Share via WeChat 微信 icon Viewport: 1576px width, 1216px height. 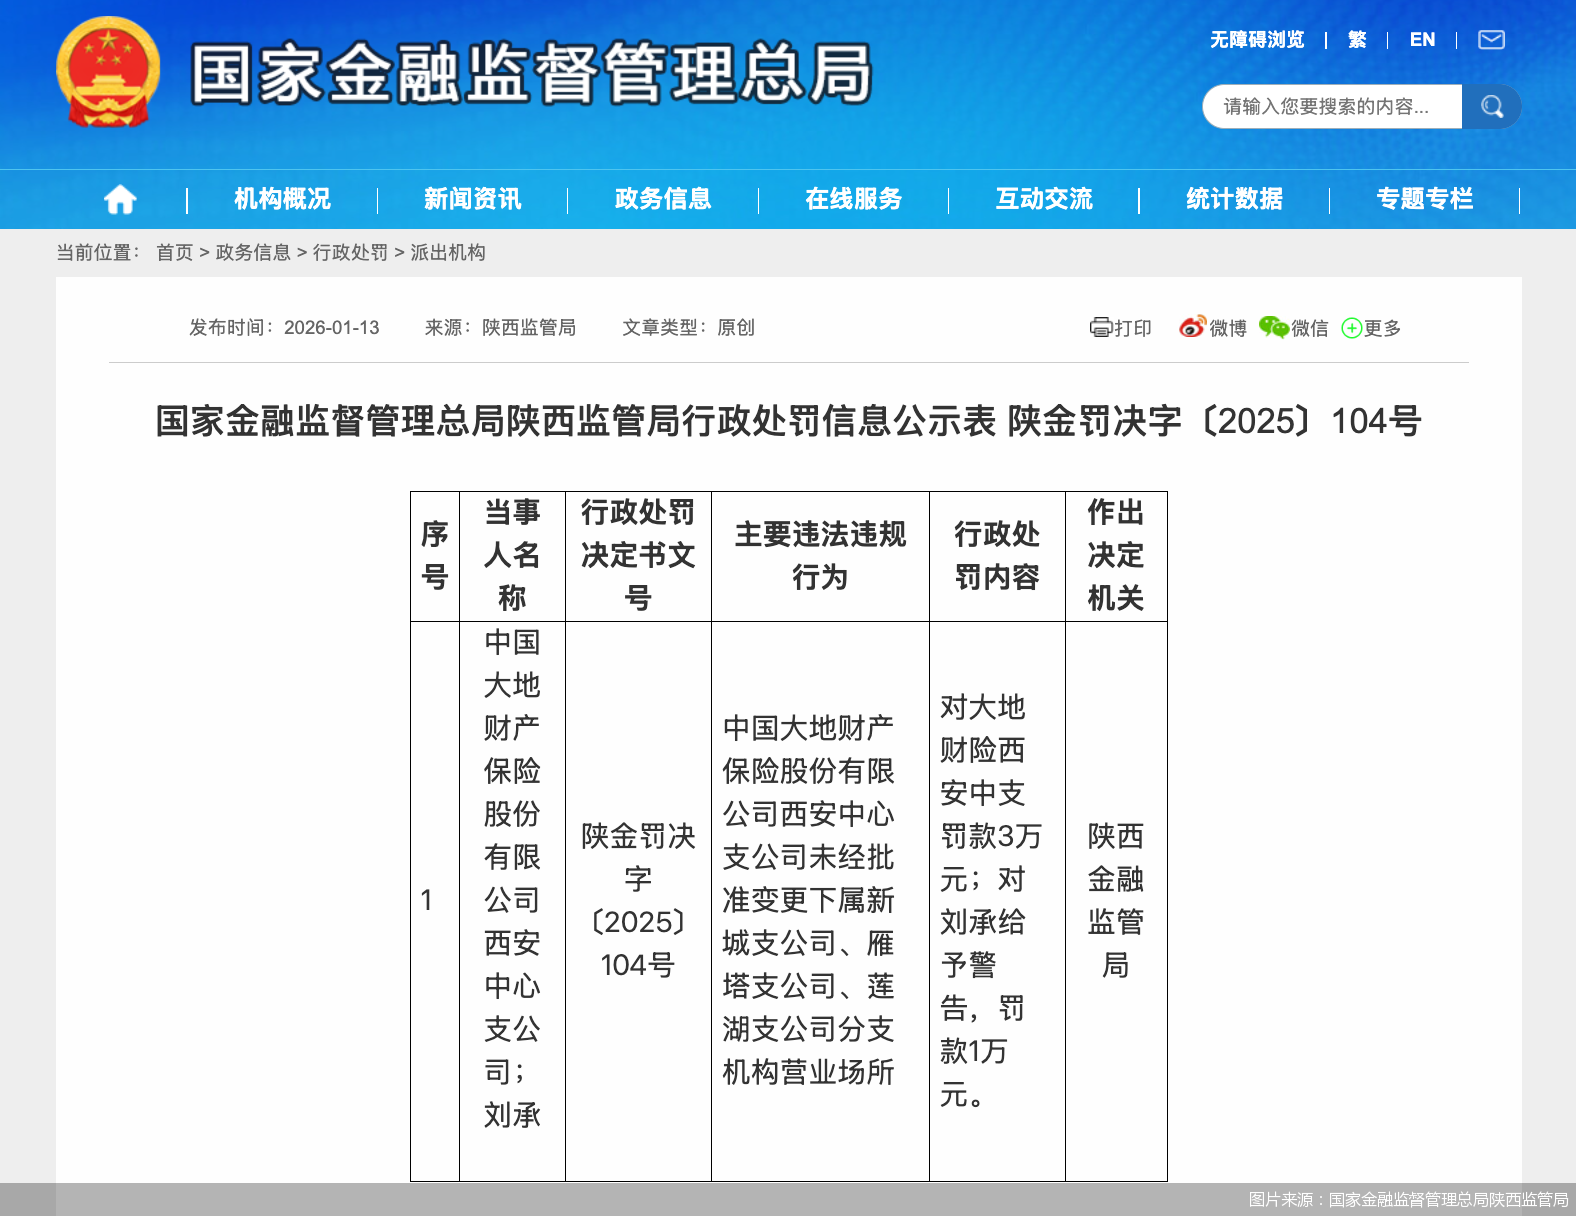(x=1293, y=328)
